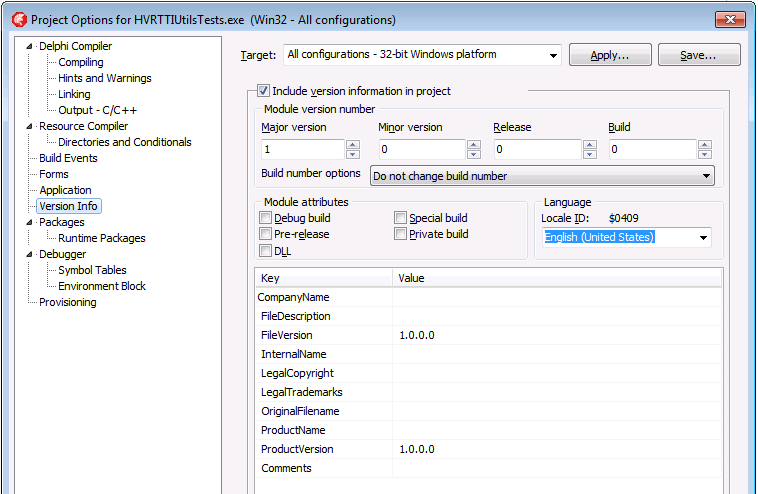Open the Language dropdown list
Screen dimensions: 758x494
pyautogui.click(x=704, y=238)
